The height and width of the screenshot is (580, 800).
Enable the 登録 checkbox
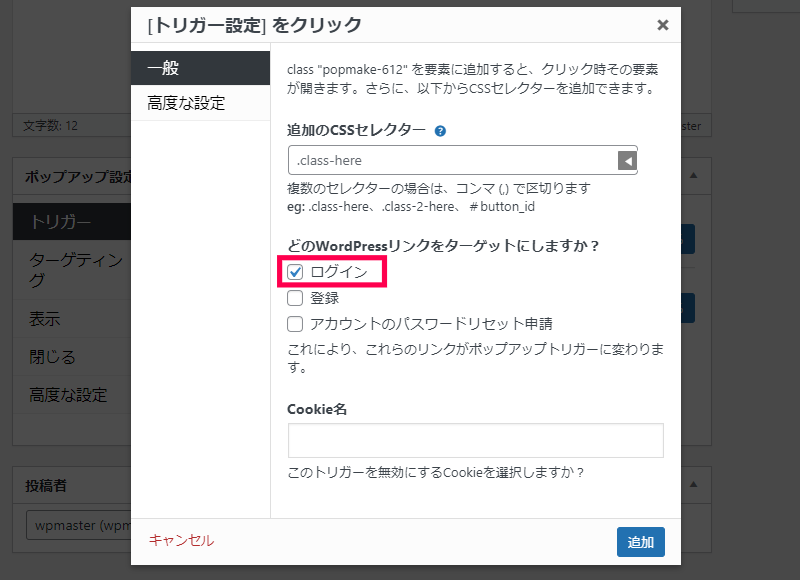[x=295, y=298]
